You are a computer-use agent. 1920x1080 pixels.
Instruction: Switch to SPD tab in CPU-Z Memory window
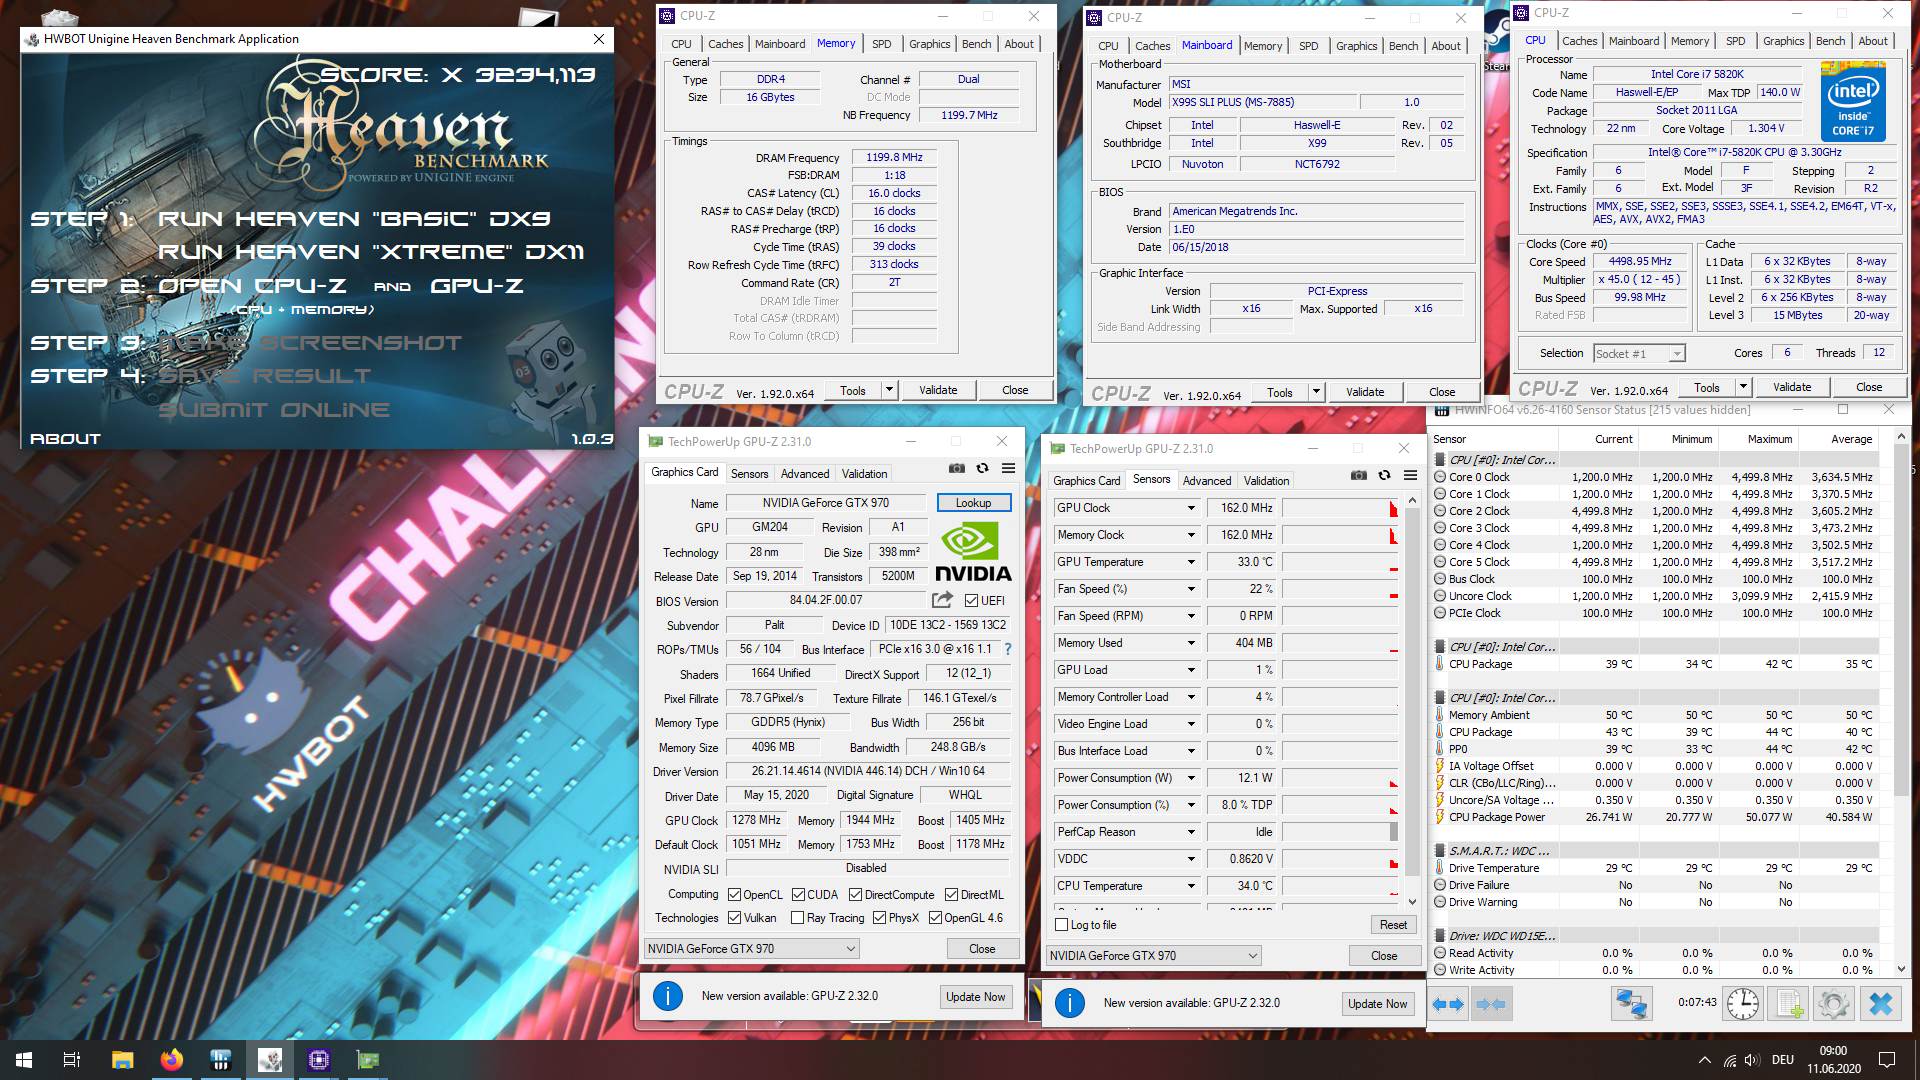pyautogui.click(x=881, y=44)
